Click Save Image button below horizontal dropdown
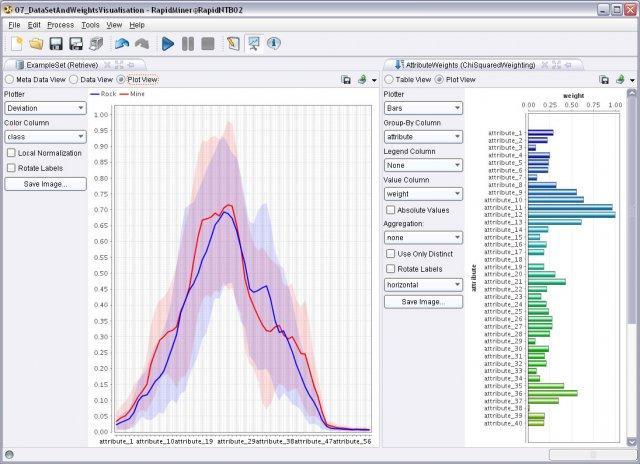The height and width of the screenshot is (464, 640). pos(424,301)
